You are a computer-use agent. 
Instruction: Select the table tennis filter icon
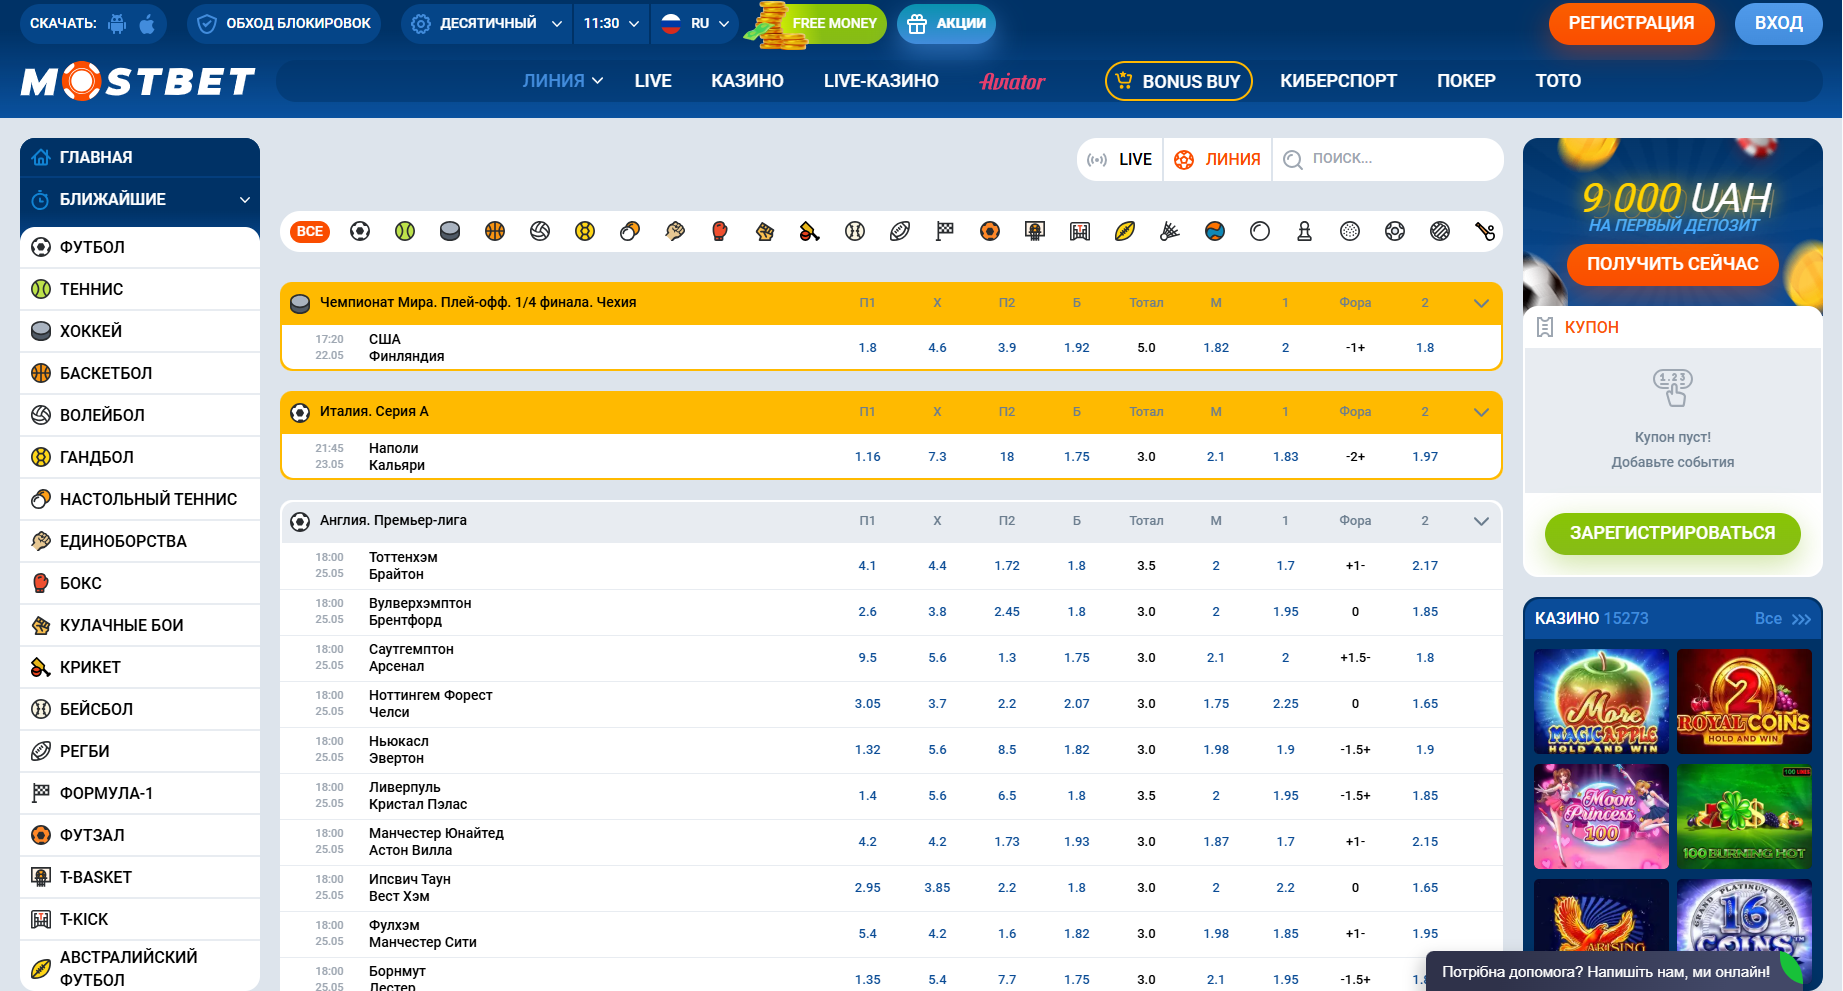coord(630,231)
